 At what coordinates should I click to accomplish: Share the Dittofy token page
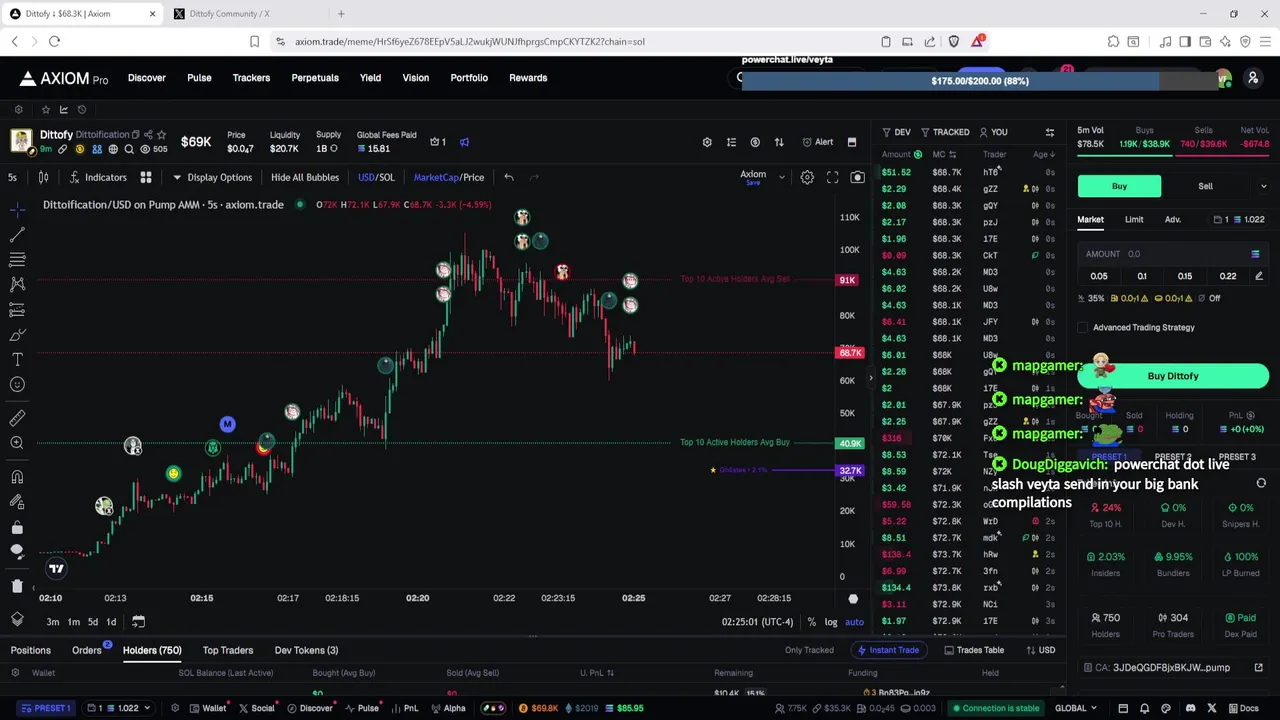point(148,135)
